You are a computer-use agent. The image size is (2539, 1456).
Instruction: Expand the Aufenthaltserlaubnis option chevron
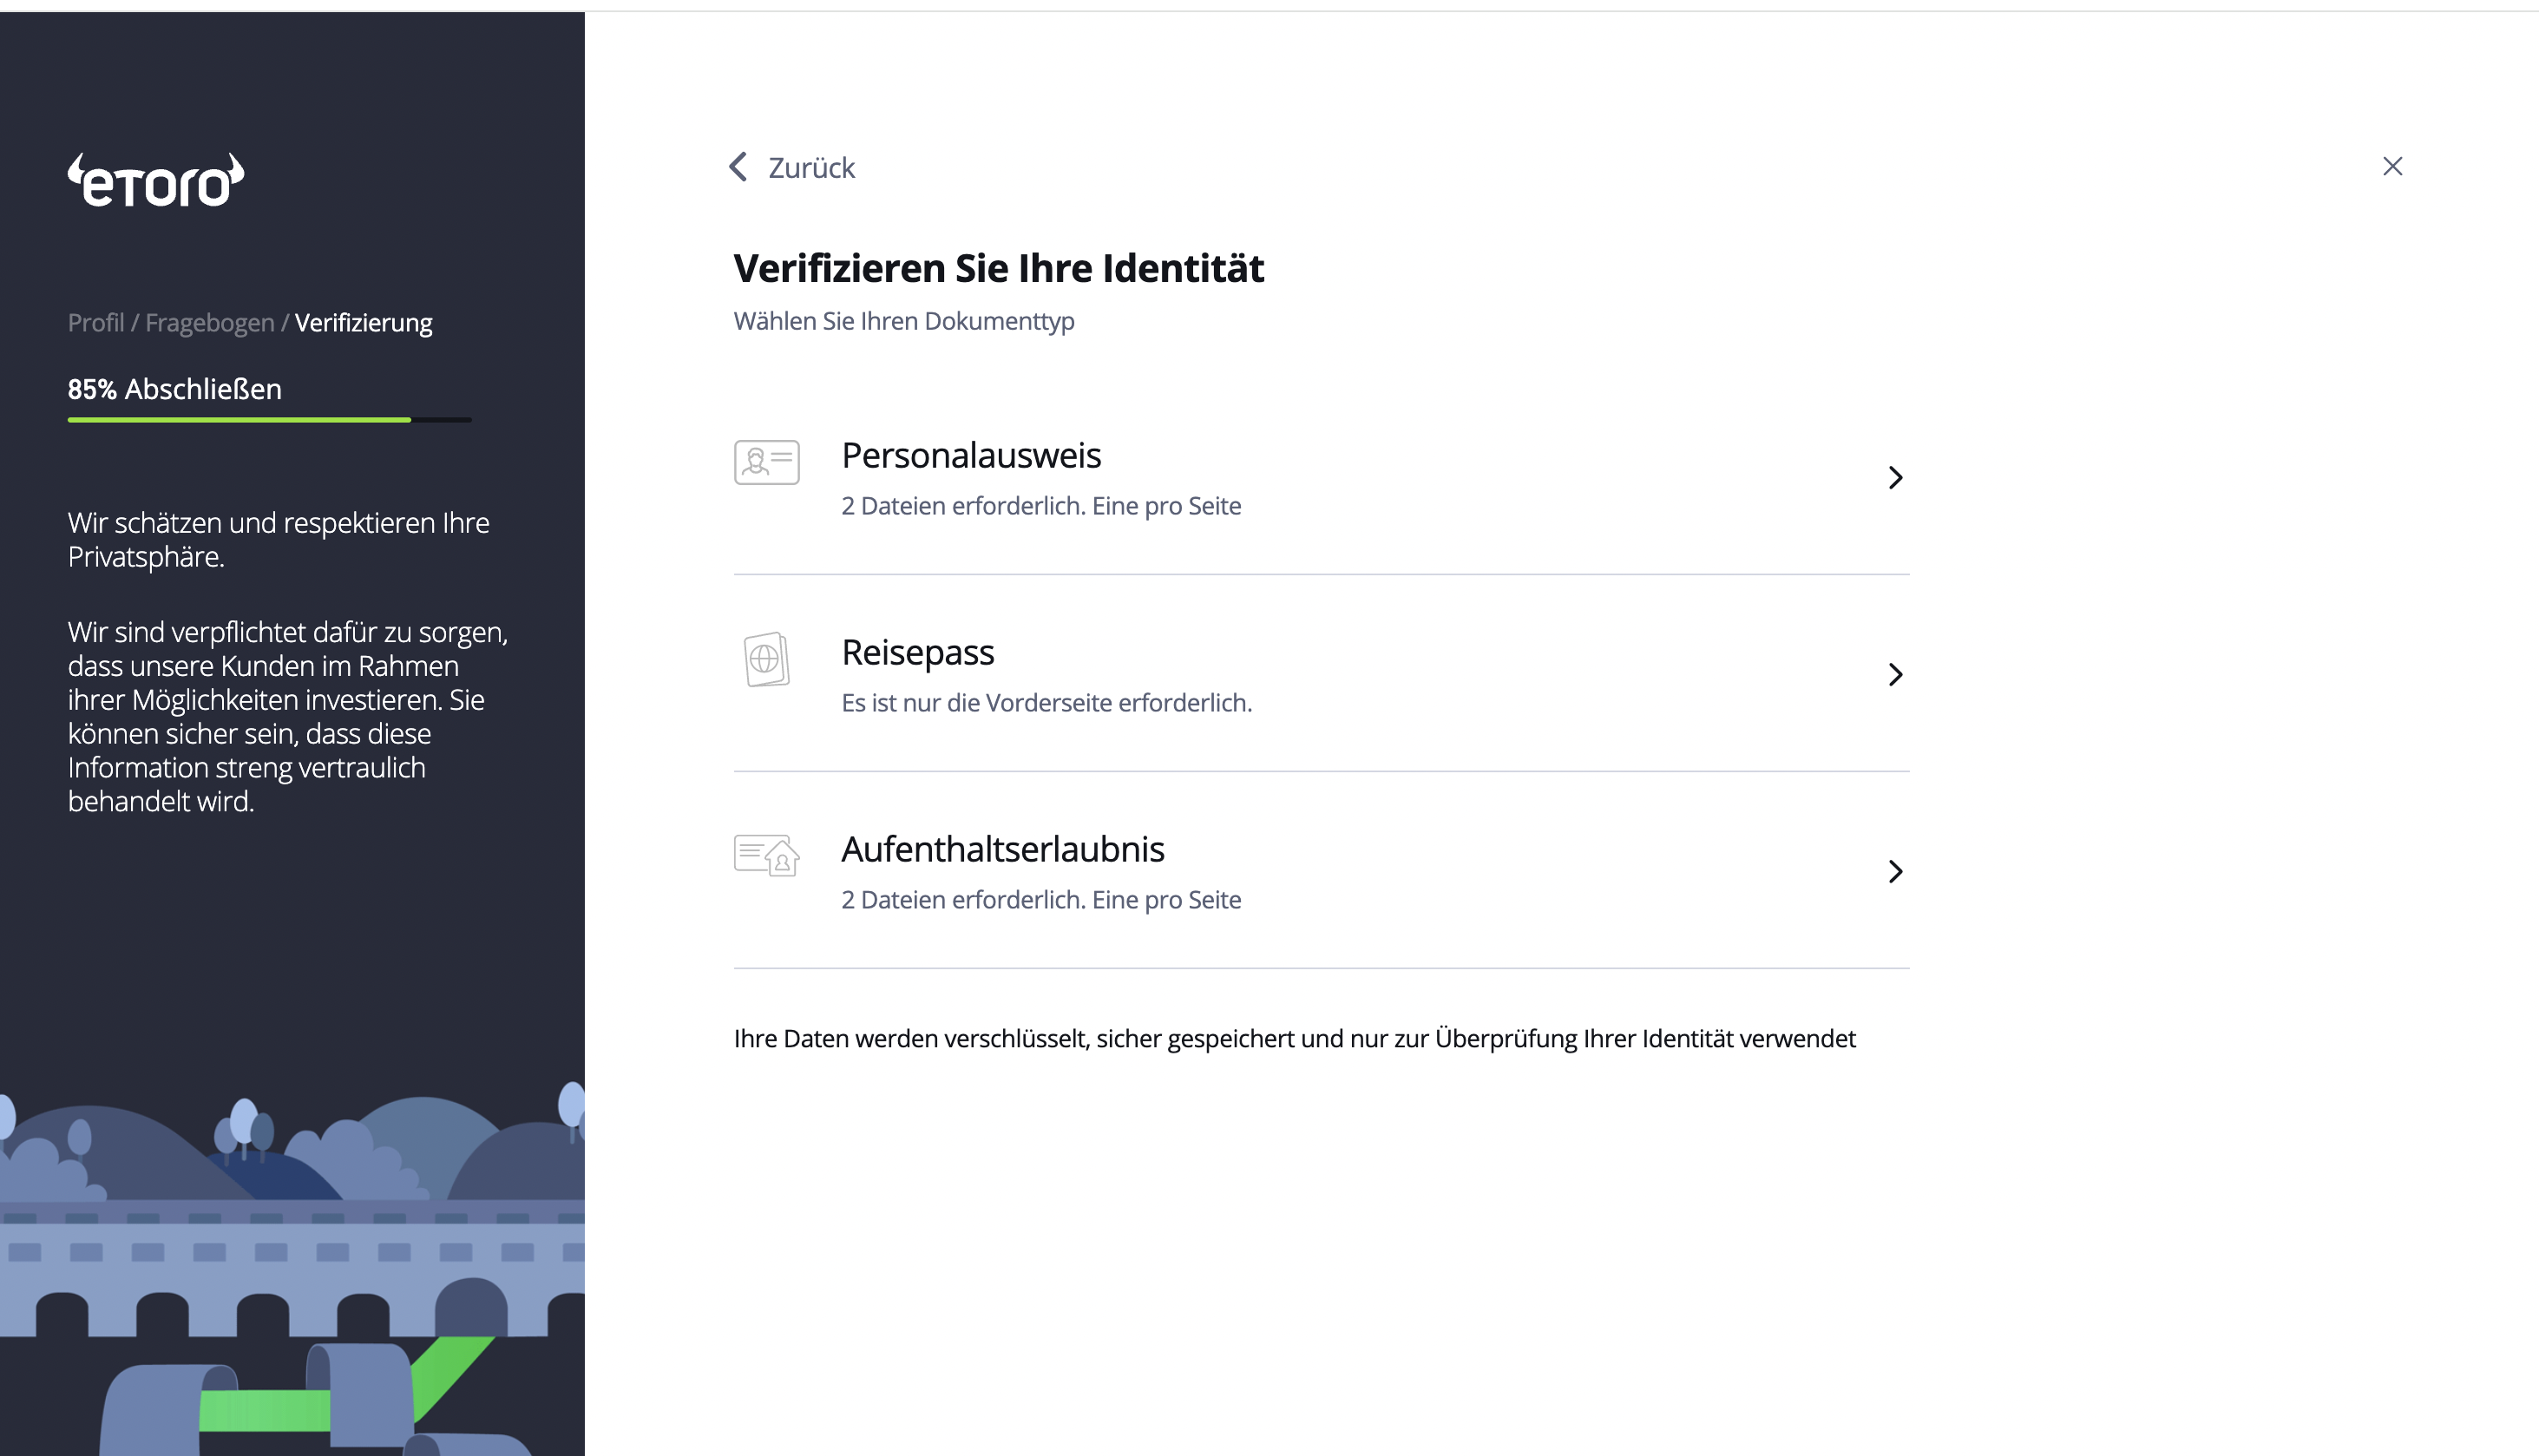tap(1895, 872)
